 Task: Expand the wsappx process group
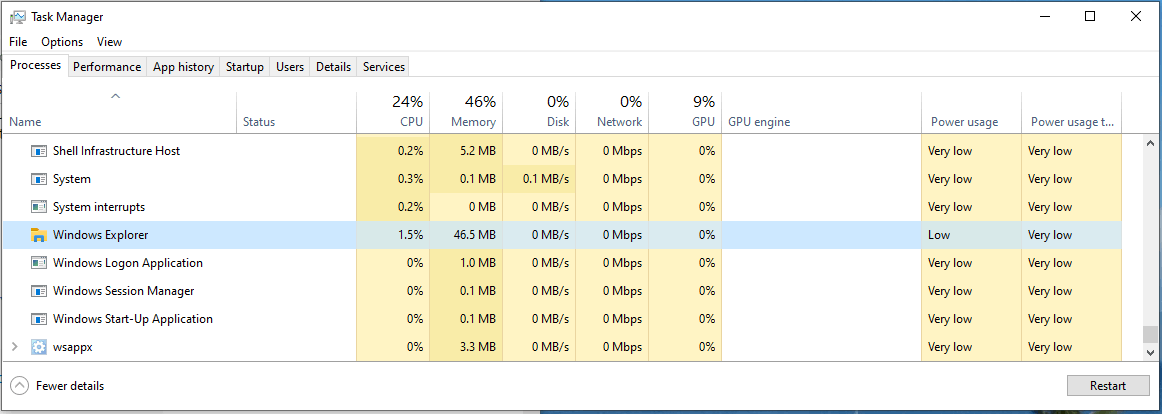pos(15,347)
